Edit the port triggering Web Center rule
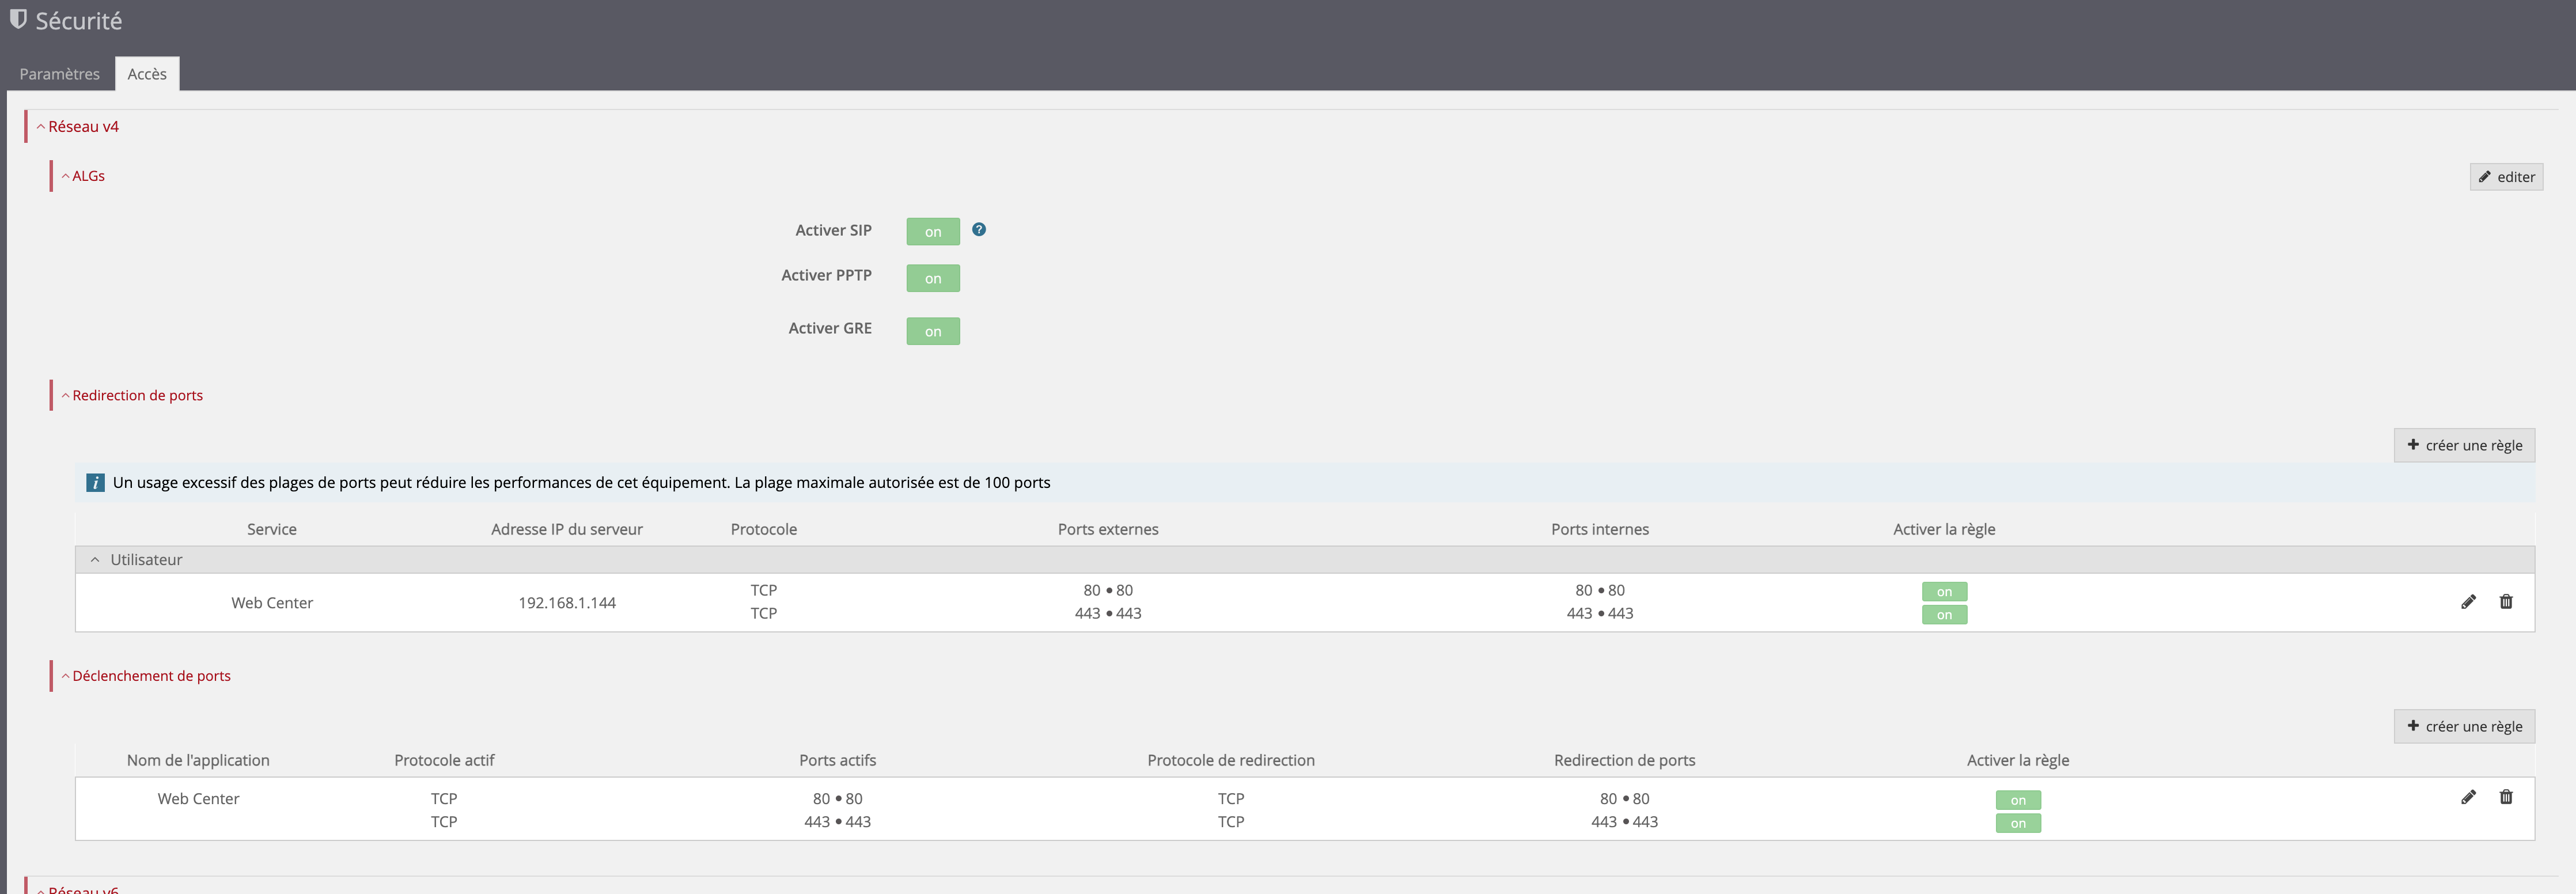Viewport: 2576px width, 894px height. [x=2468, y=797]
